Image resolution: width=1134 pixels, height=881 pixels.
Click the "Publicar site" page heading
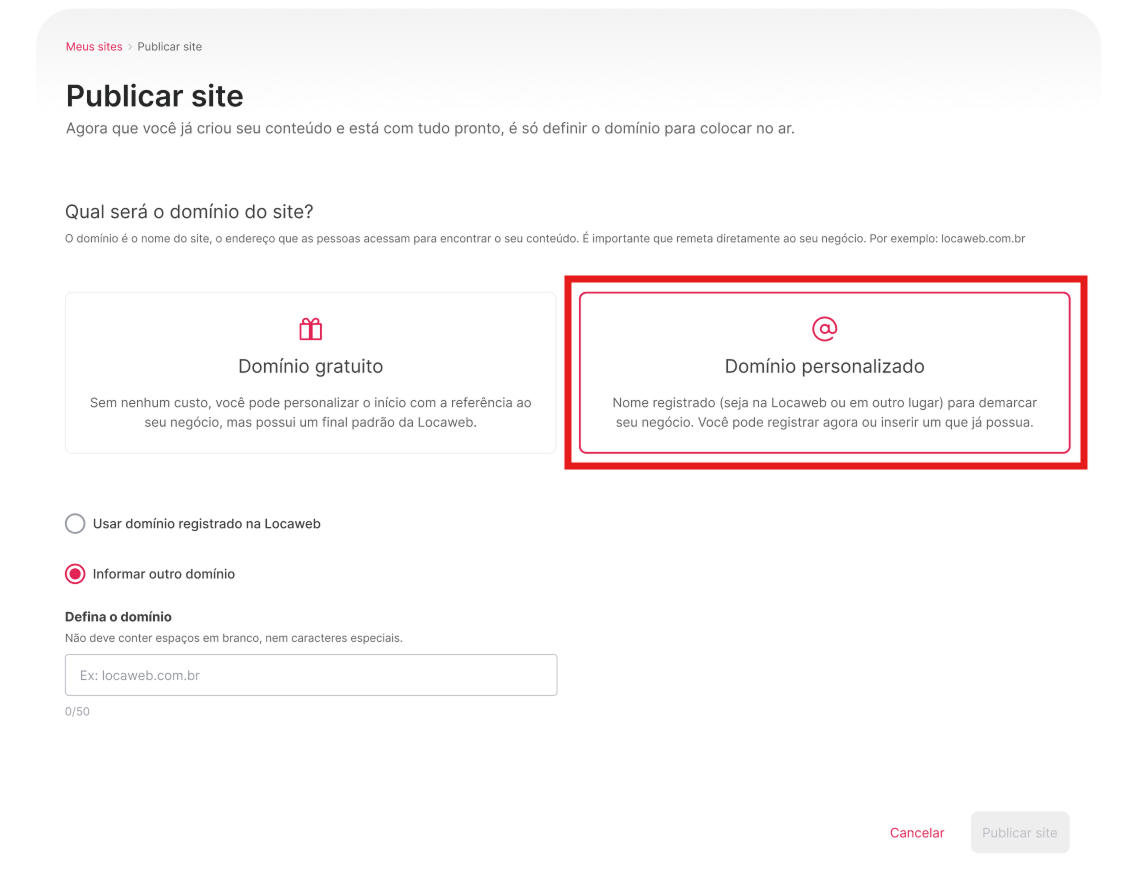click(x=154, y=96)
